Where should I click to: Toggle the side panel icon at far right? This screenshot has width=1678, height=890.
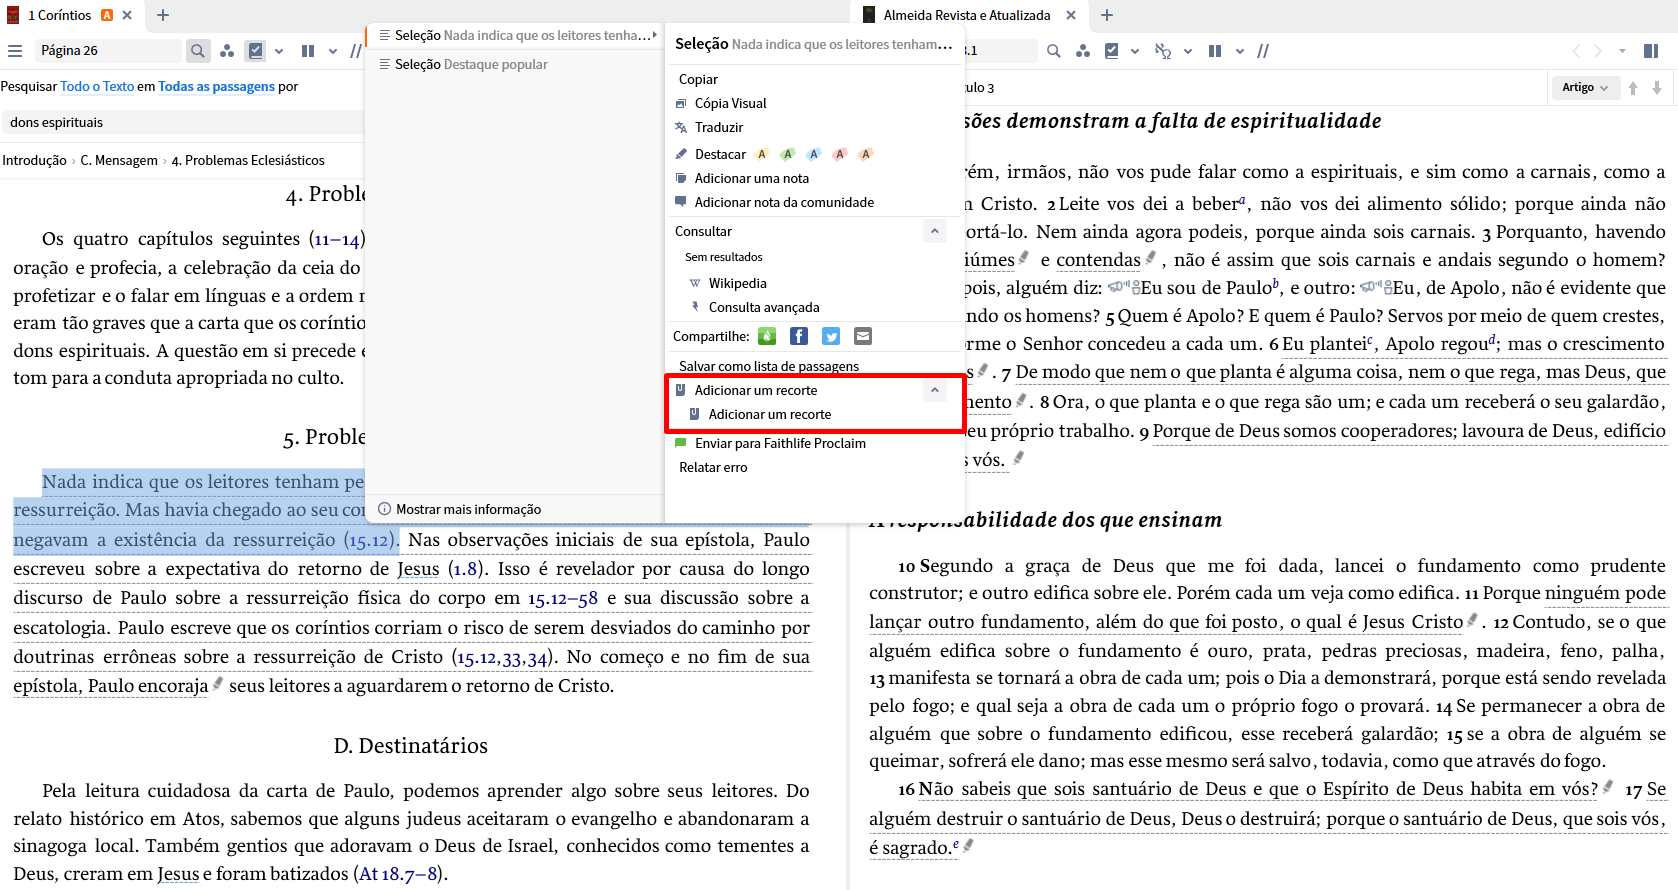pos(1652,51)
